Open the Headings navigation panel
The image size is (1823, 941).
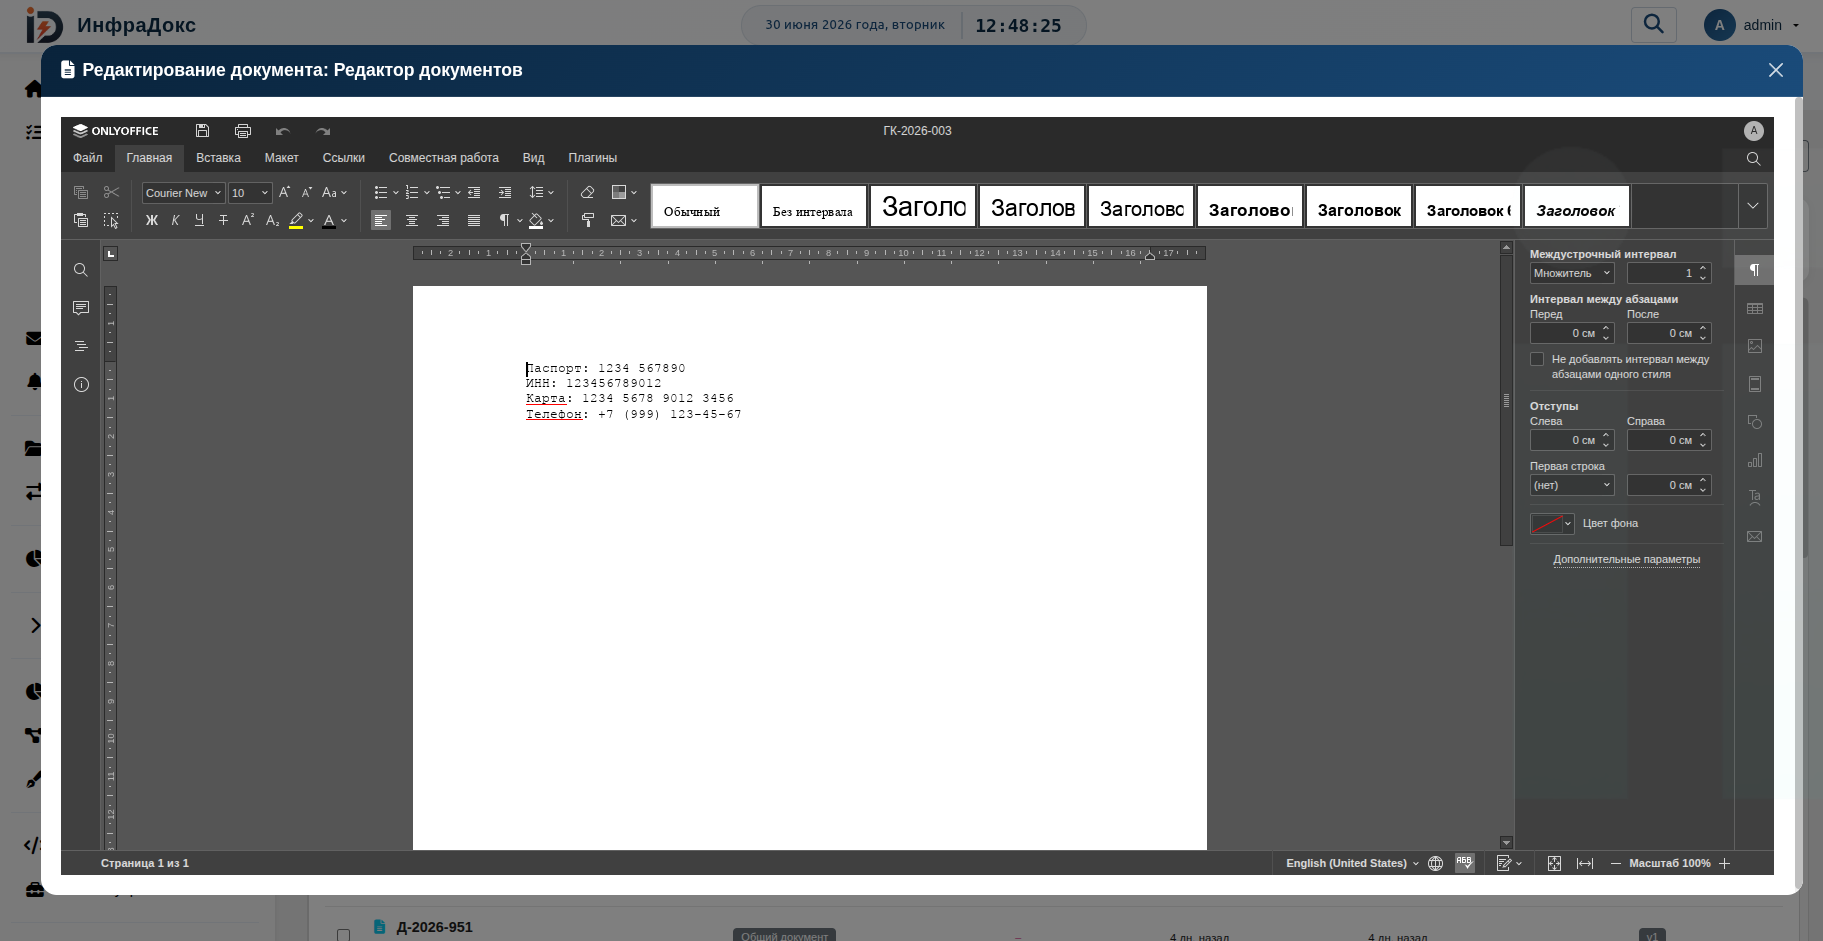81,346
